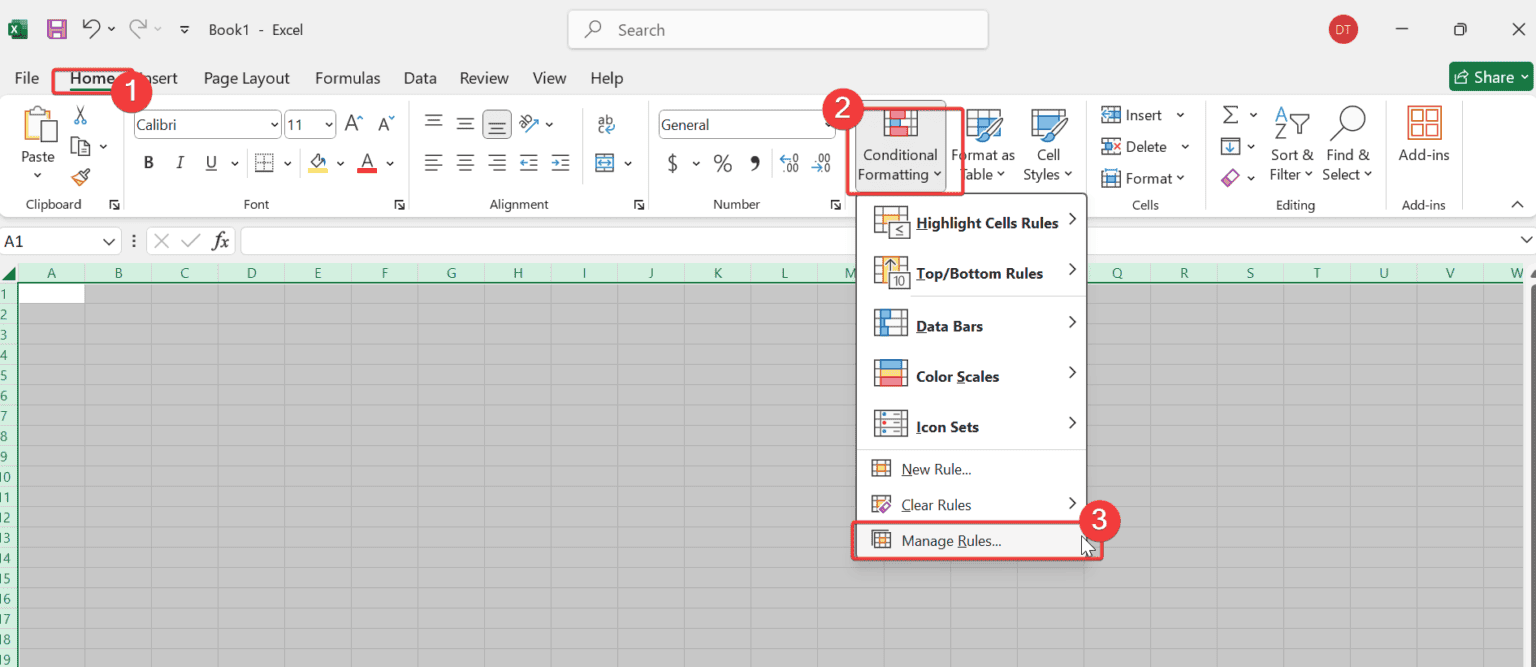The image size is (1536, 667).
Task: Click the Search box in title bar
Action: click(778, 30)
